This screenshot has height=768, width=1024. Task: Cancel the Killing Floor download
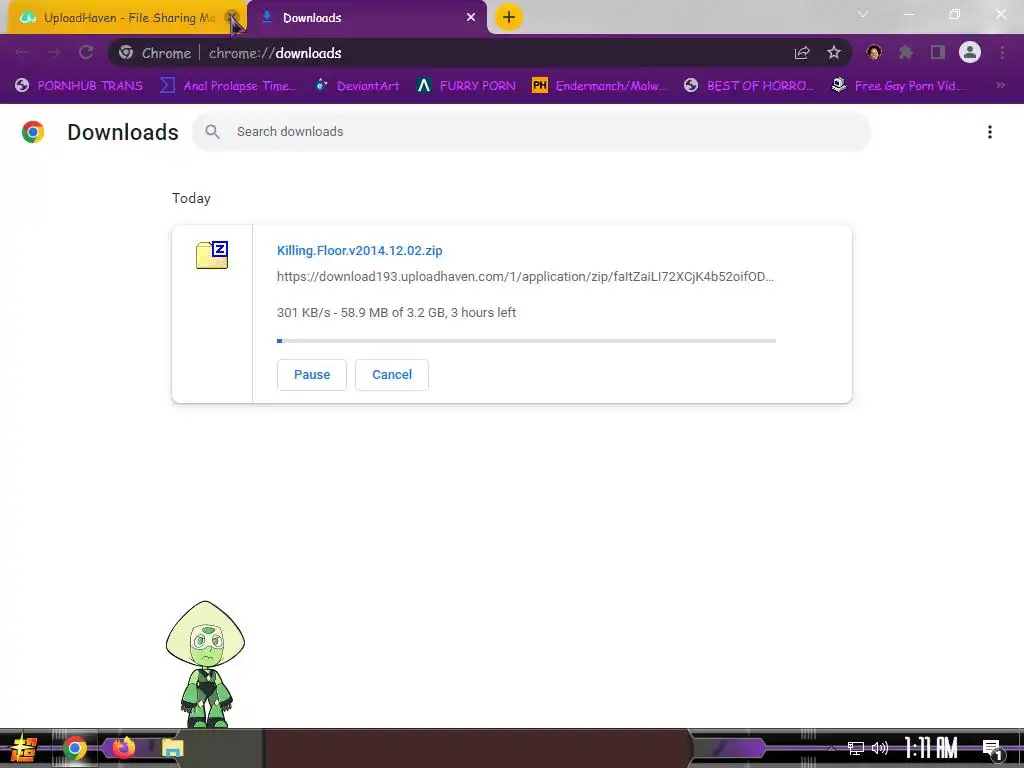coord(392,375)
